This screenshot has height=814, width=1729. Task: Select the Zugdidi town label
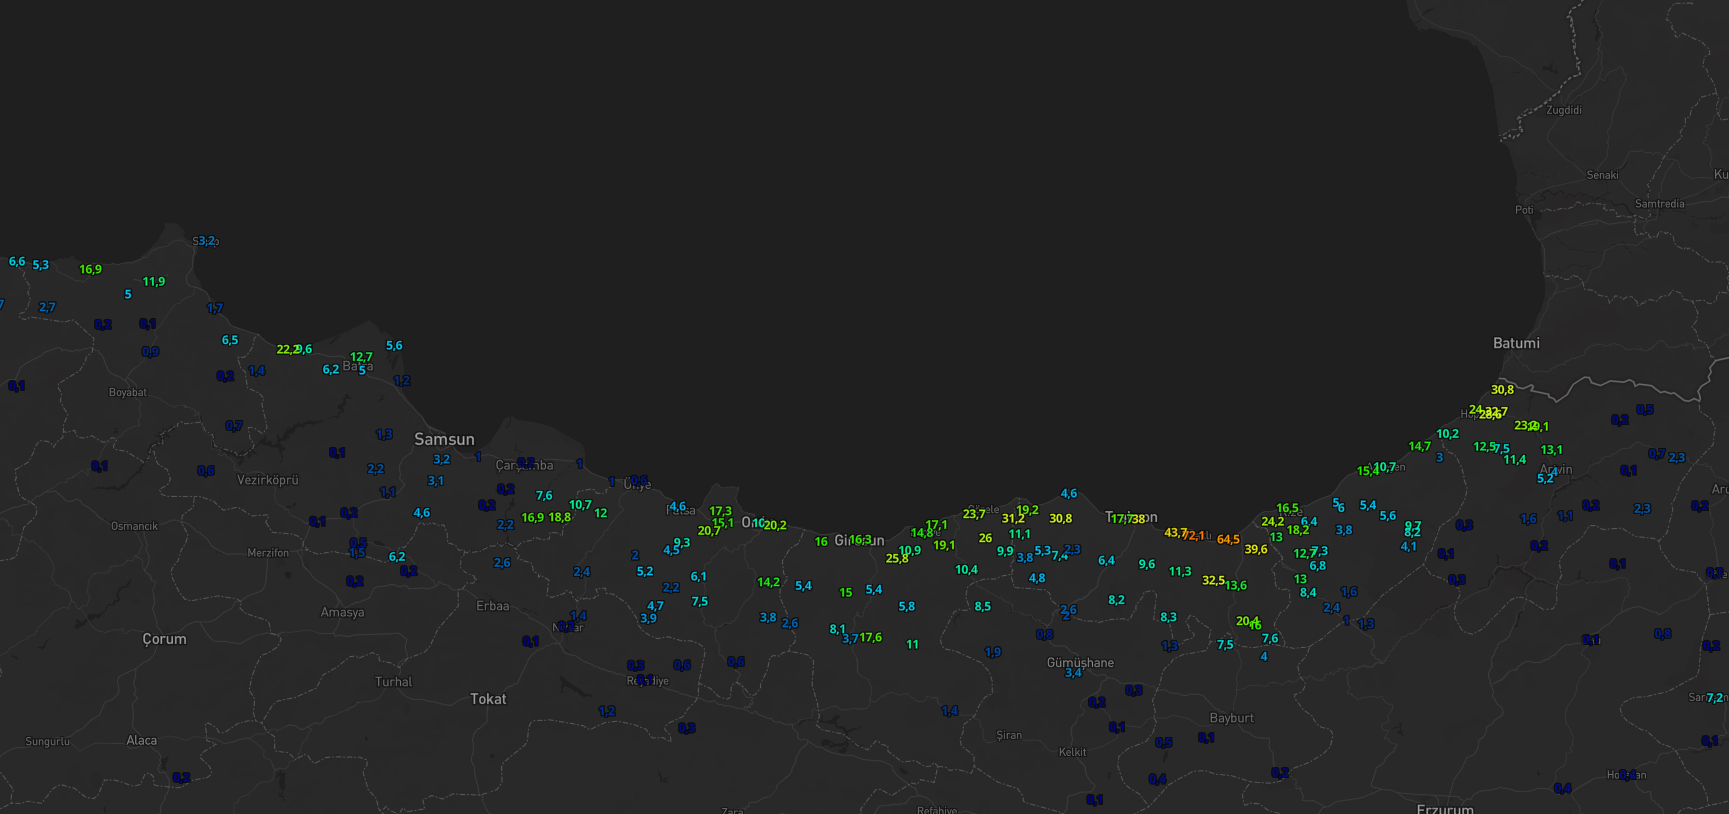coord(1564,110)
